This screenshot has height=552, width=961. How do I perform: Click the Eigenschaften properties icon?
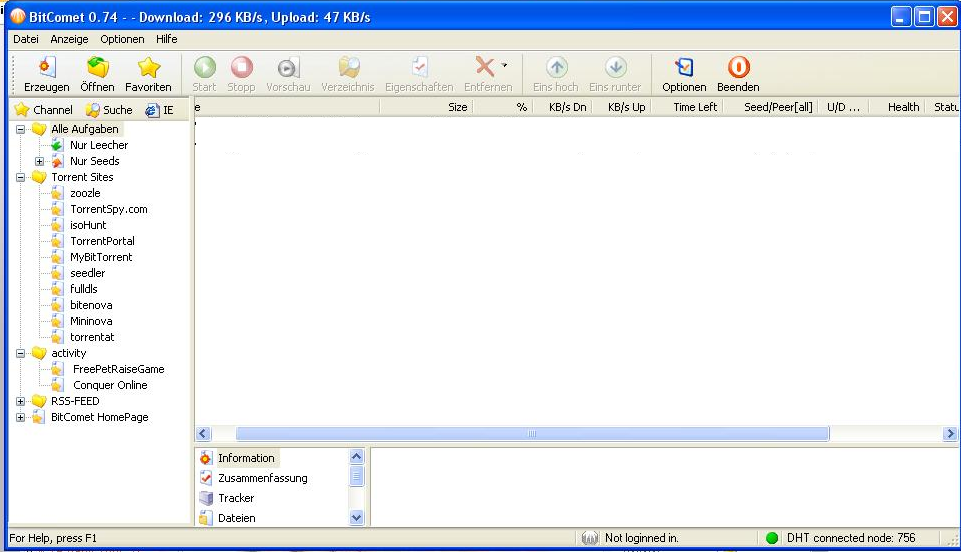pyautogui.click(x=420, y=67)
